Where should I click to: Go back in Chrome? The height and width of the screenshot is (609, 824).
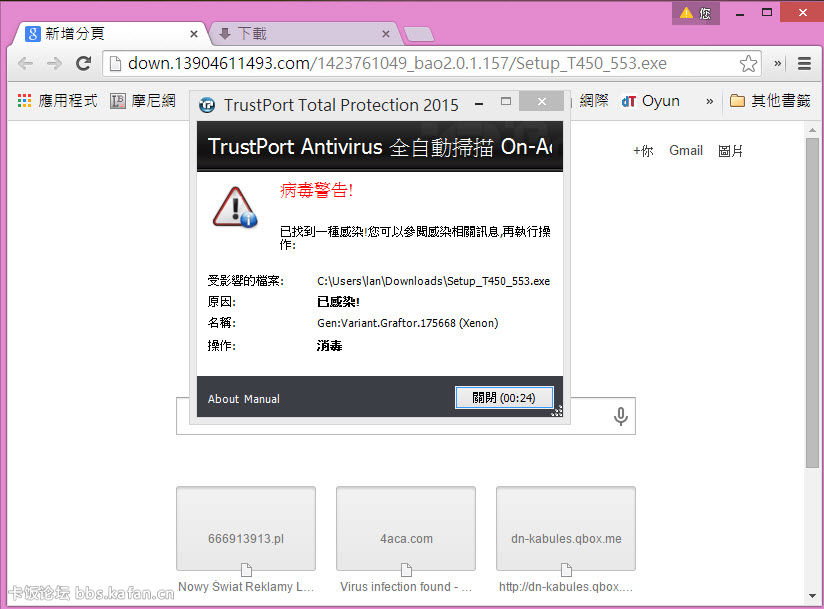click(x=25, y=64)
